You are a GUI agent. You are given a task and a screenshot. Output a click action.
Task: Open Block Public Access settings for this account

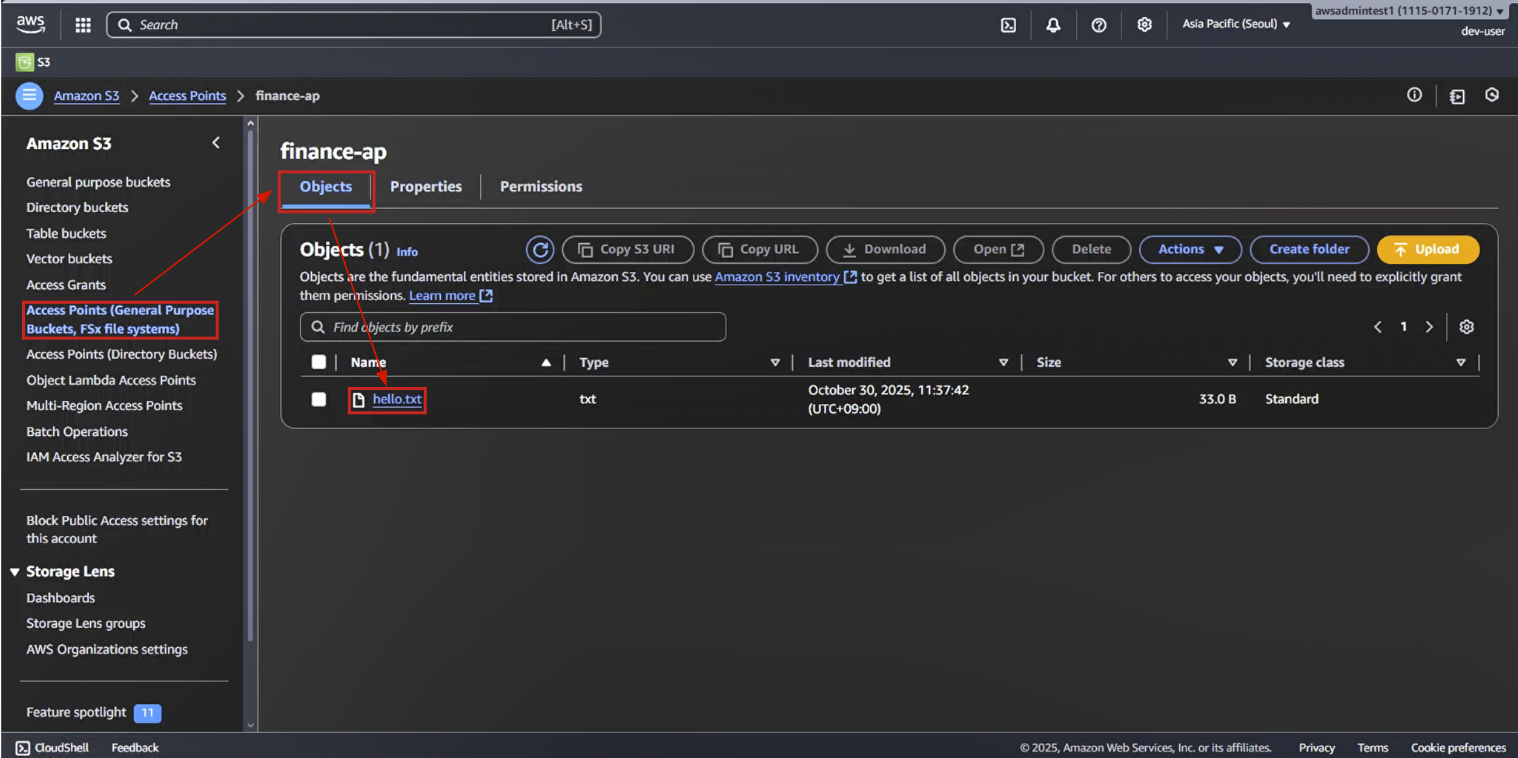click(x=117, y=529)
